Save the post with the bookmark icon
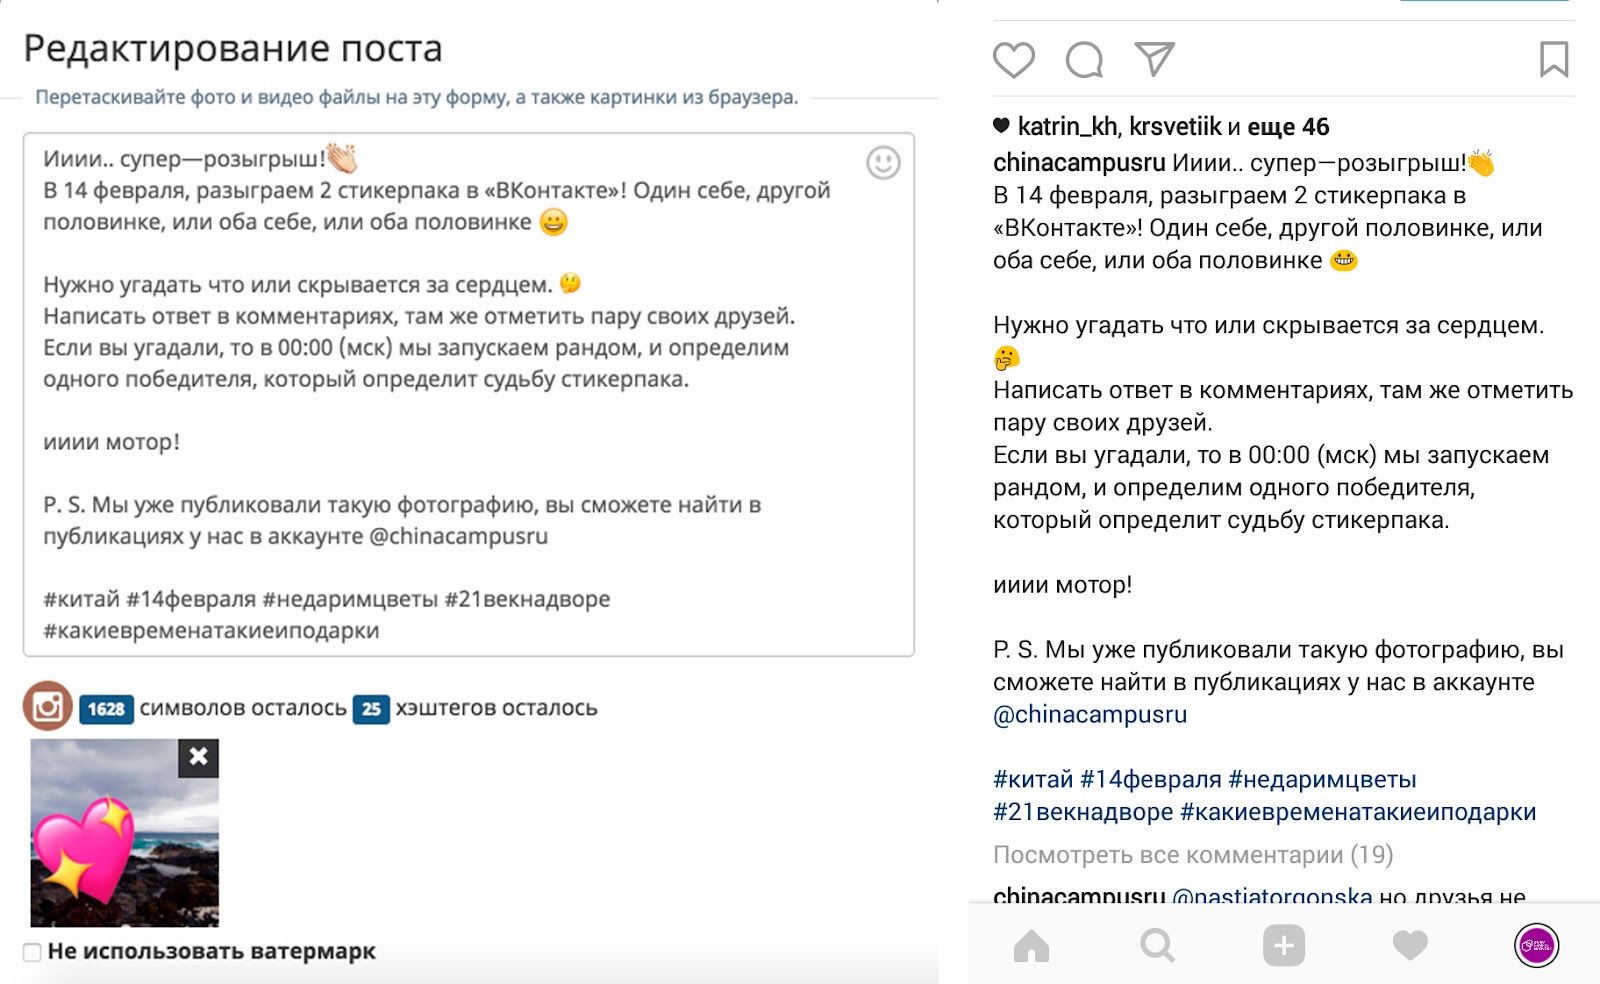Viewport: 1600px width, 984px height. [x=1553, y=60]
